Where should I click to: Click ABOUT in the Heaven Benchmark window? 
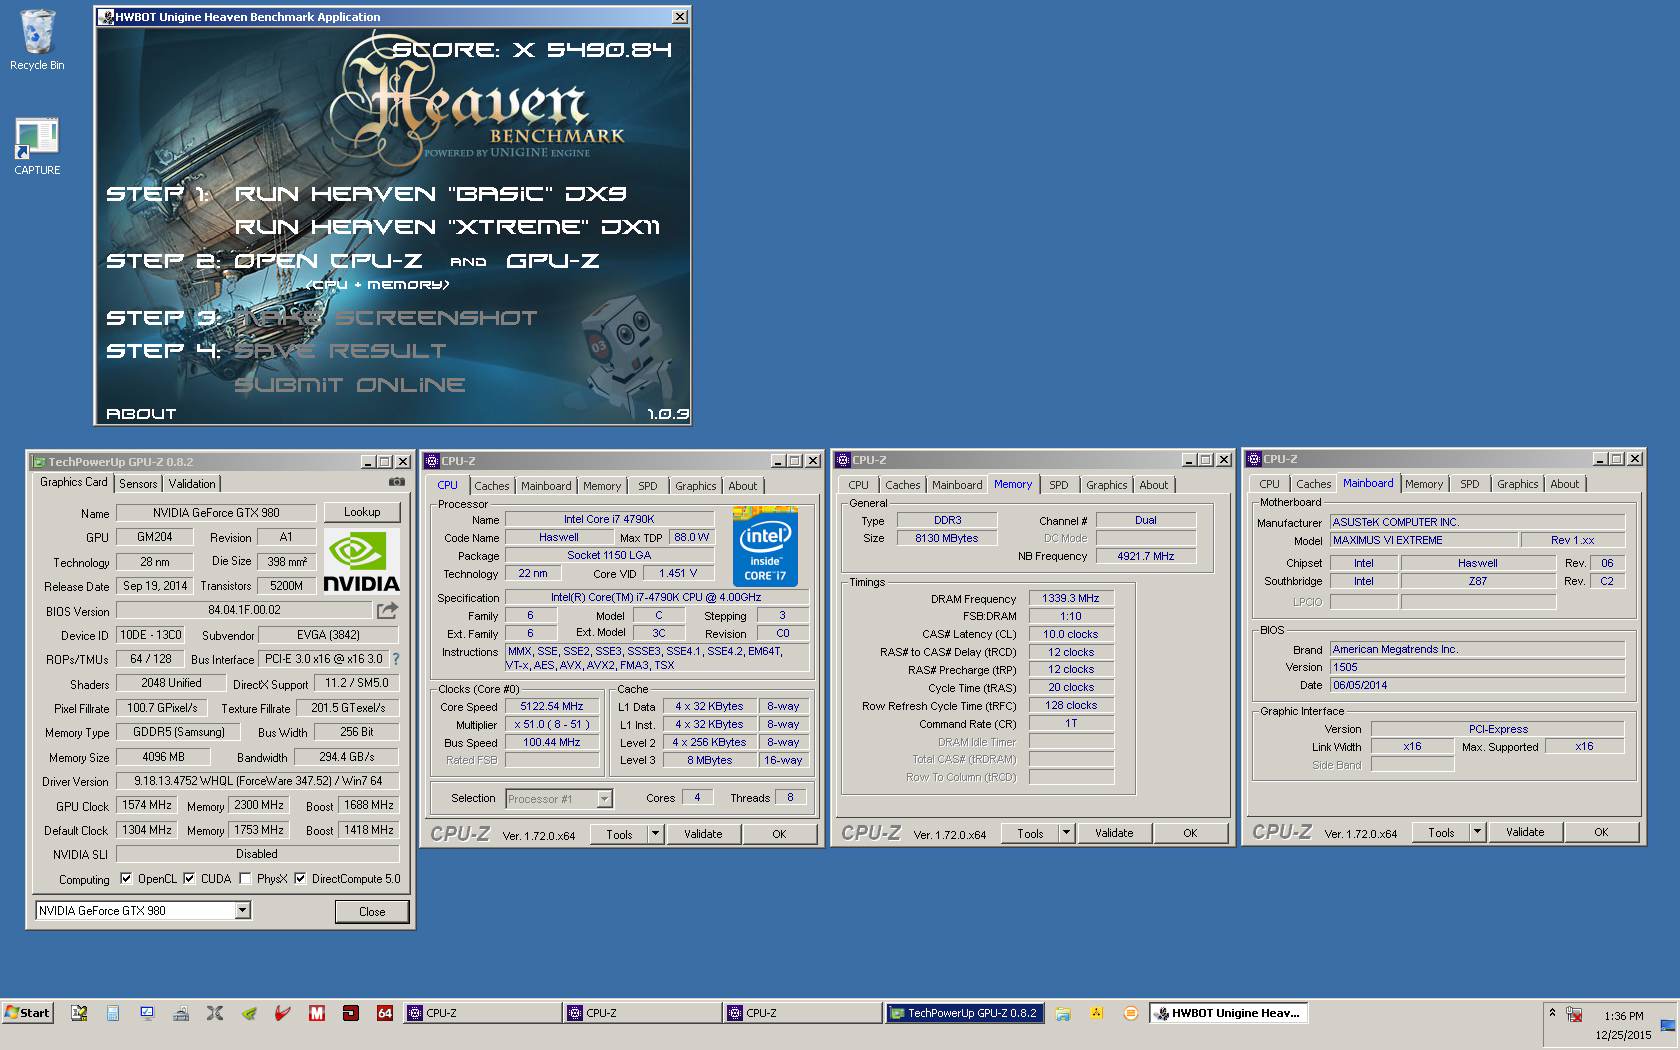(x=141, y=414)
